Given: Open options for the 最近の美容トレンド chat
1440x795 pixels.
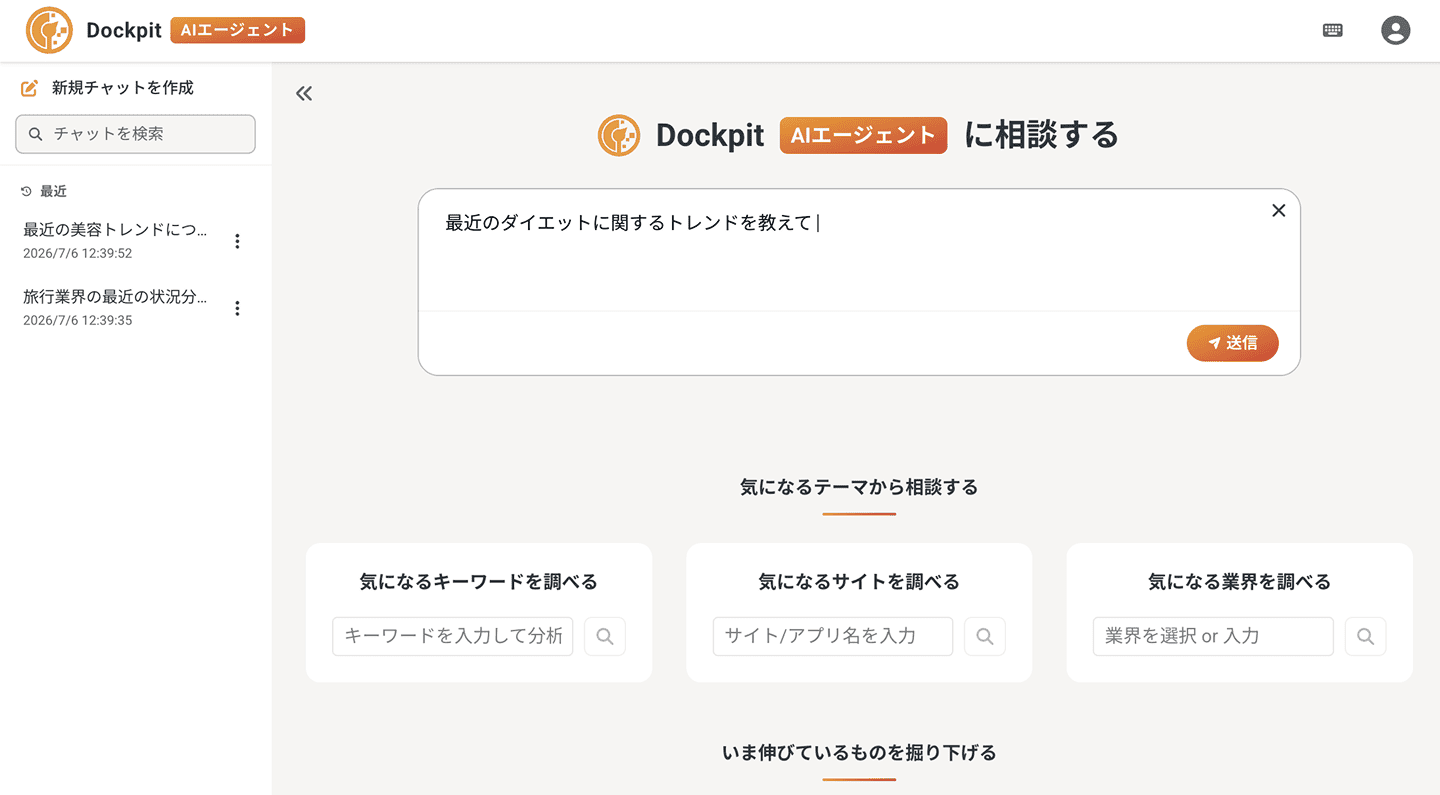Looking at the screenshot, I should point(237,241).
